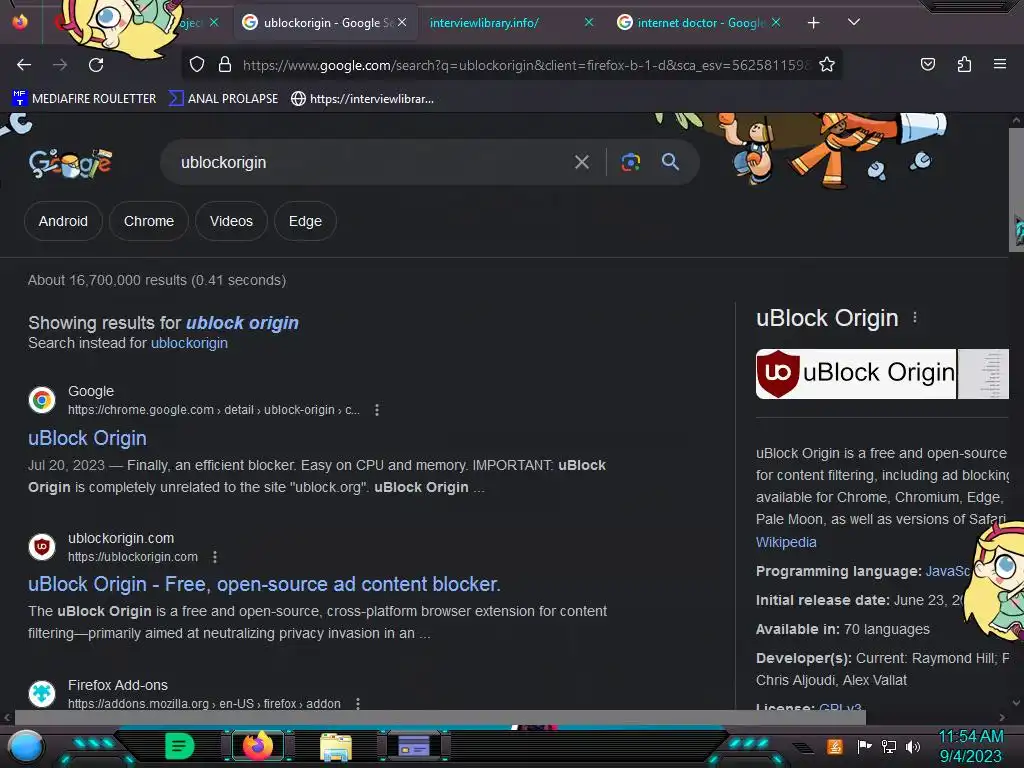The height and width of the screenshot is (768, 1024).
Task: Open more options beside uBlock Origin panel title
Action: (x=915, y=317)
